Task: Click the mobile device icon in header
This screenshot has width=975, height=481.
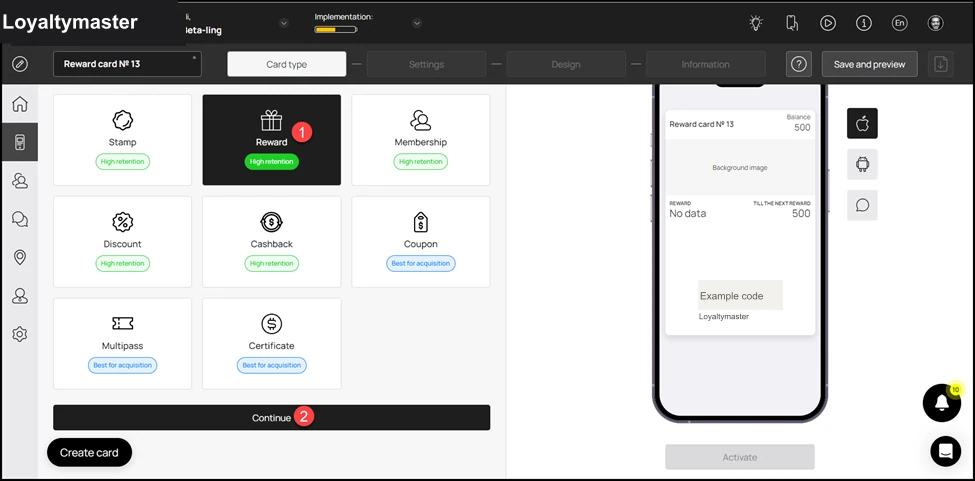Action: coord(792,23)
